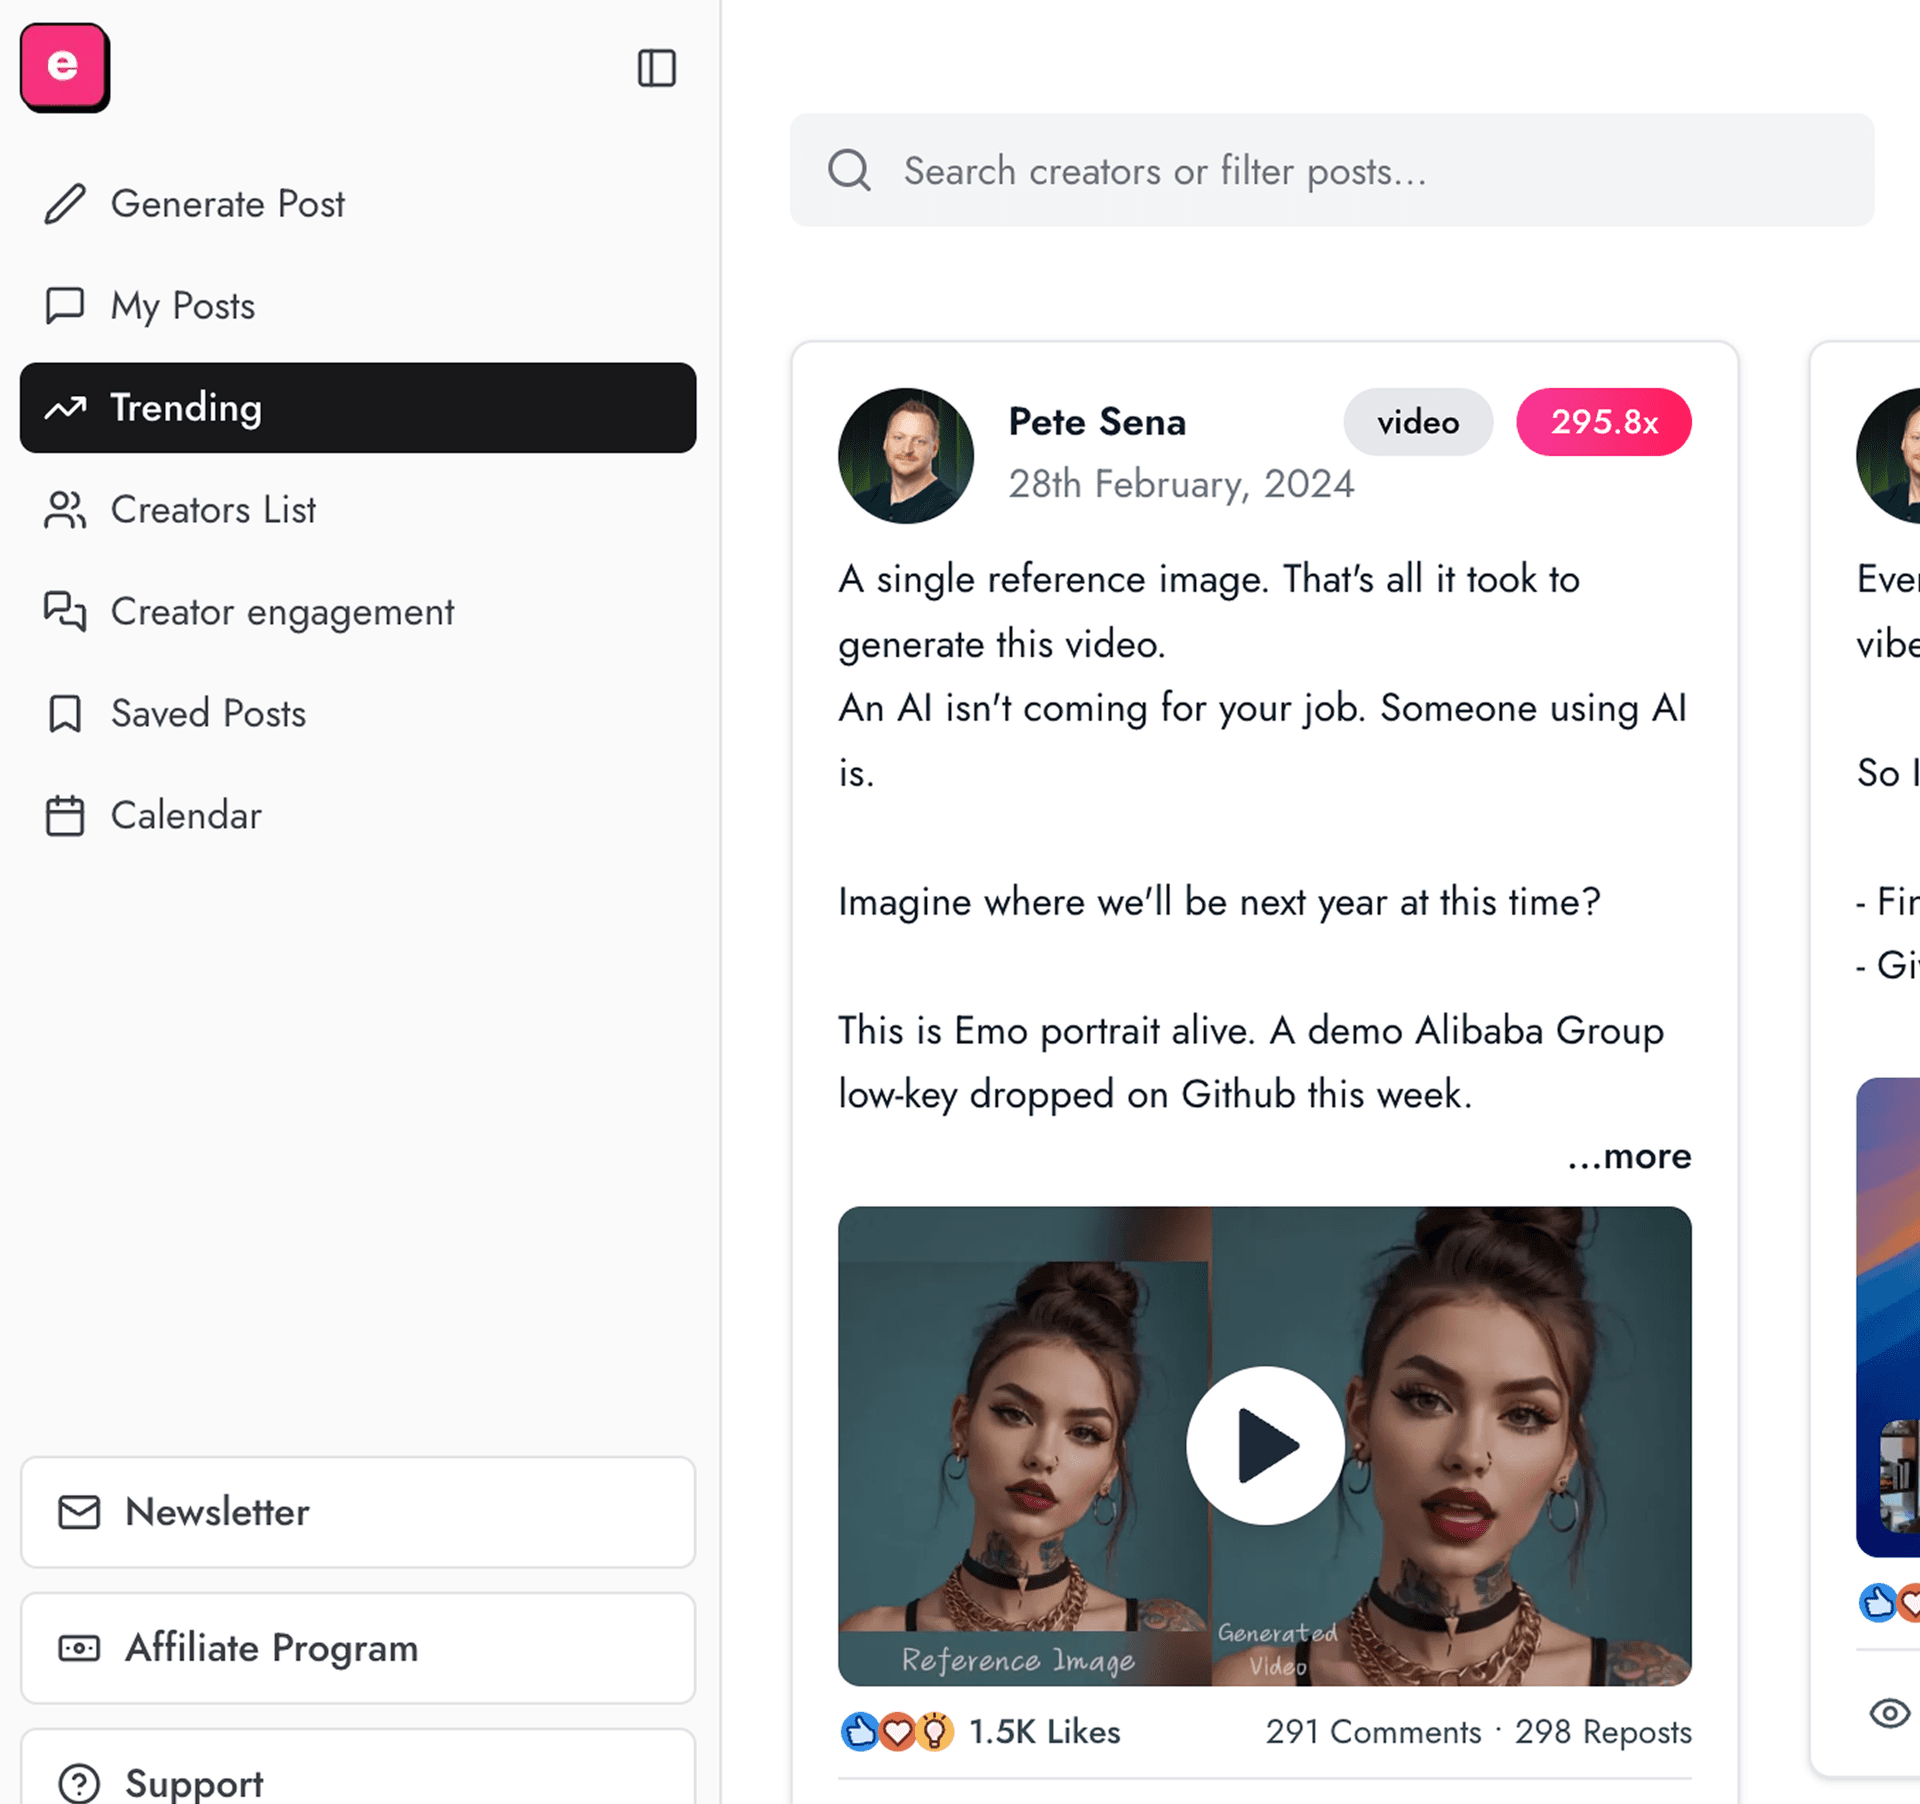1920x1804 pixels.
Task: Open Creator engagement in the sidebar
Action: click(281, 612)
